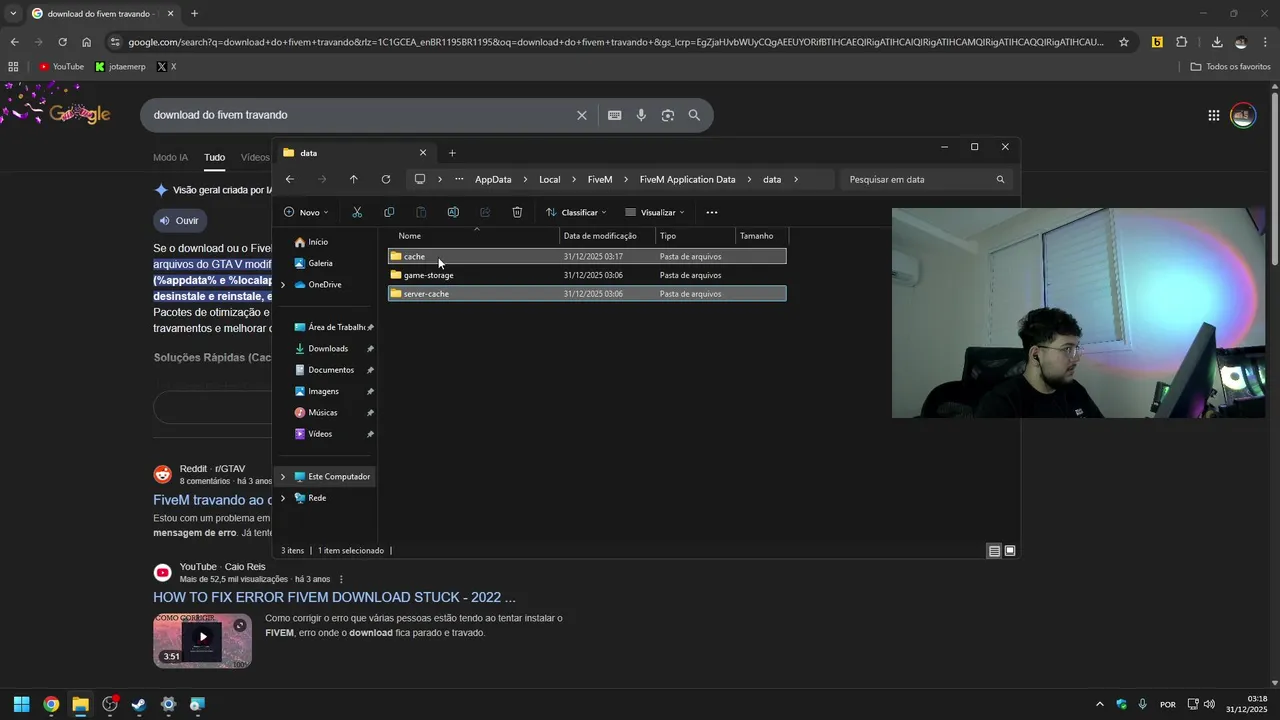This screenshot has width=1280, height=720.
Task: Click the Explorer Back arrow
Action: pyautogui.click(x=290, y=179)
